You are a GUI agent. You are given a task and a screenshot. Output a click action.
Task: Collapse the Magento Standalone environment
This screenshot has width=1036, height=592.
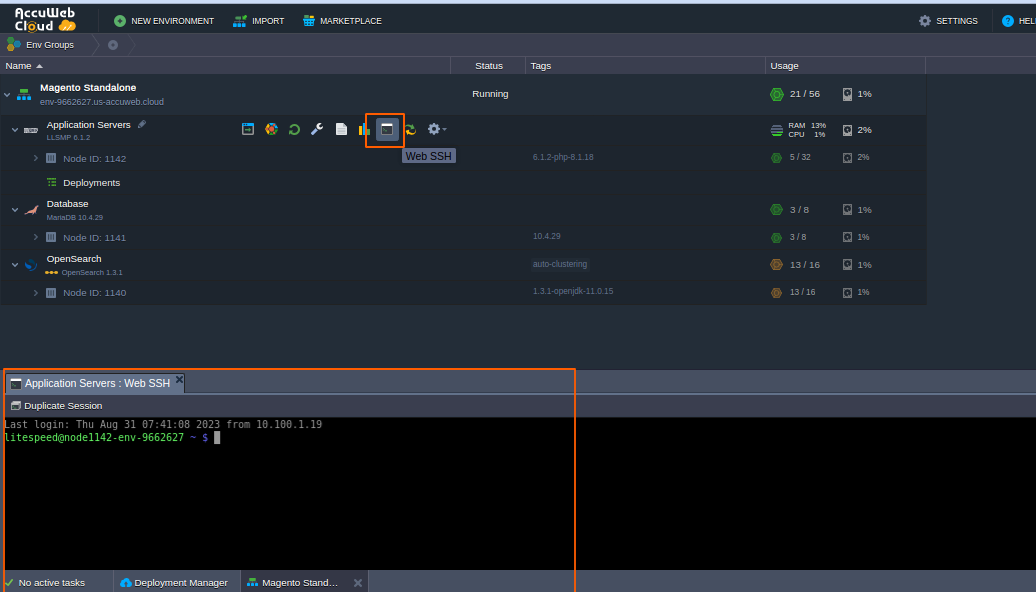8,95
